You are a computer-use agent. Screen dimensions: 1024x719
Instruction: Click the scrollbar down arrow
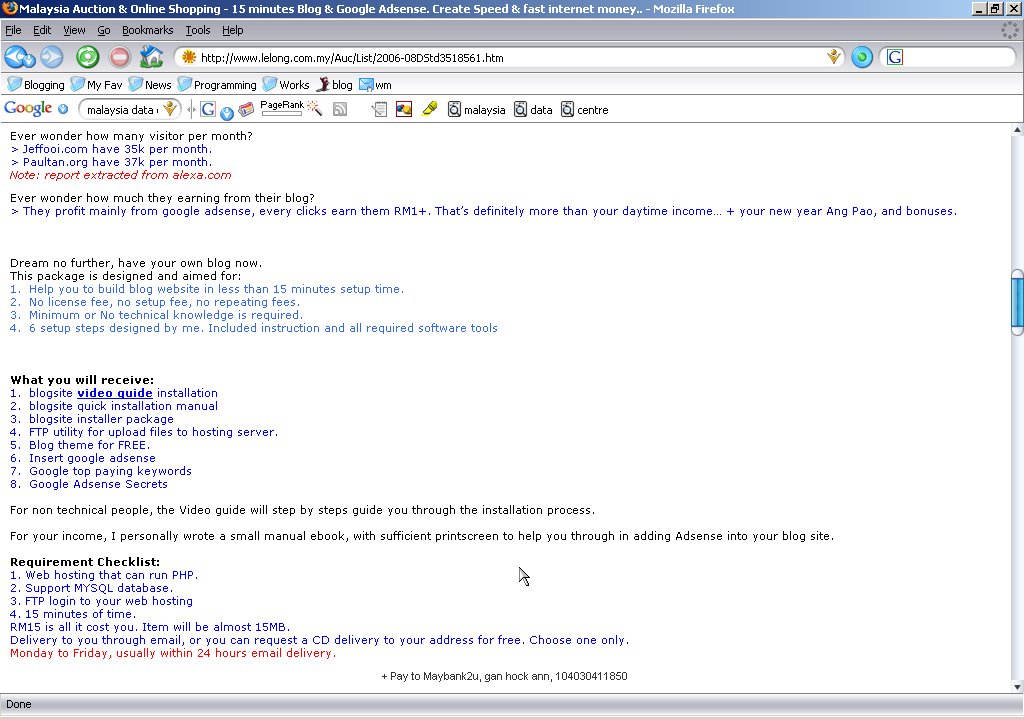[x=1017, y=686]
